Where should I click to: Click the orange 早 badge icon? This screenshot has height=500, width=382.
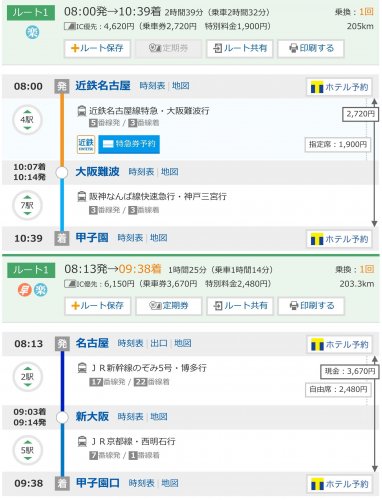pos(25,290)
